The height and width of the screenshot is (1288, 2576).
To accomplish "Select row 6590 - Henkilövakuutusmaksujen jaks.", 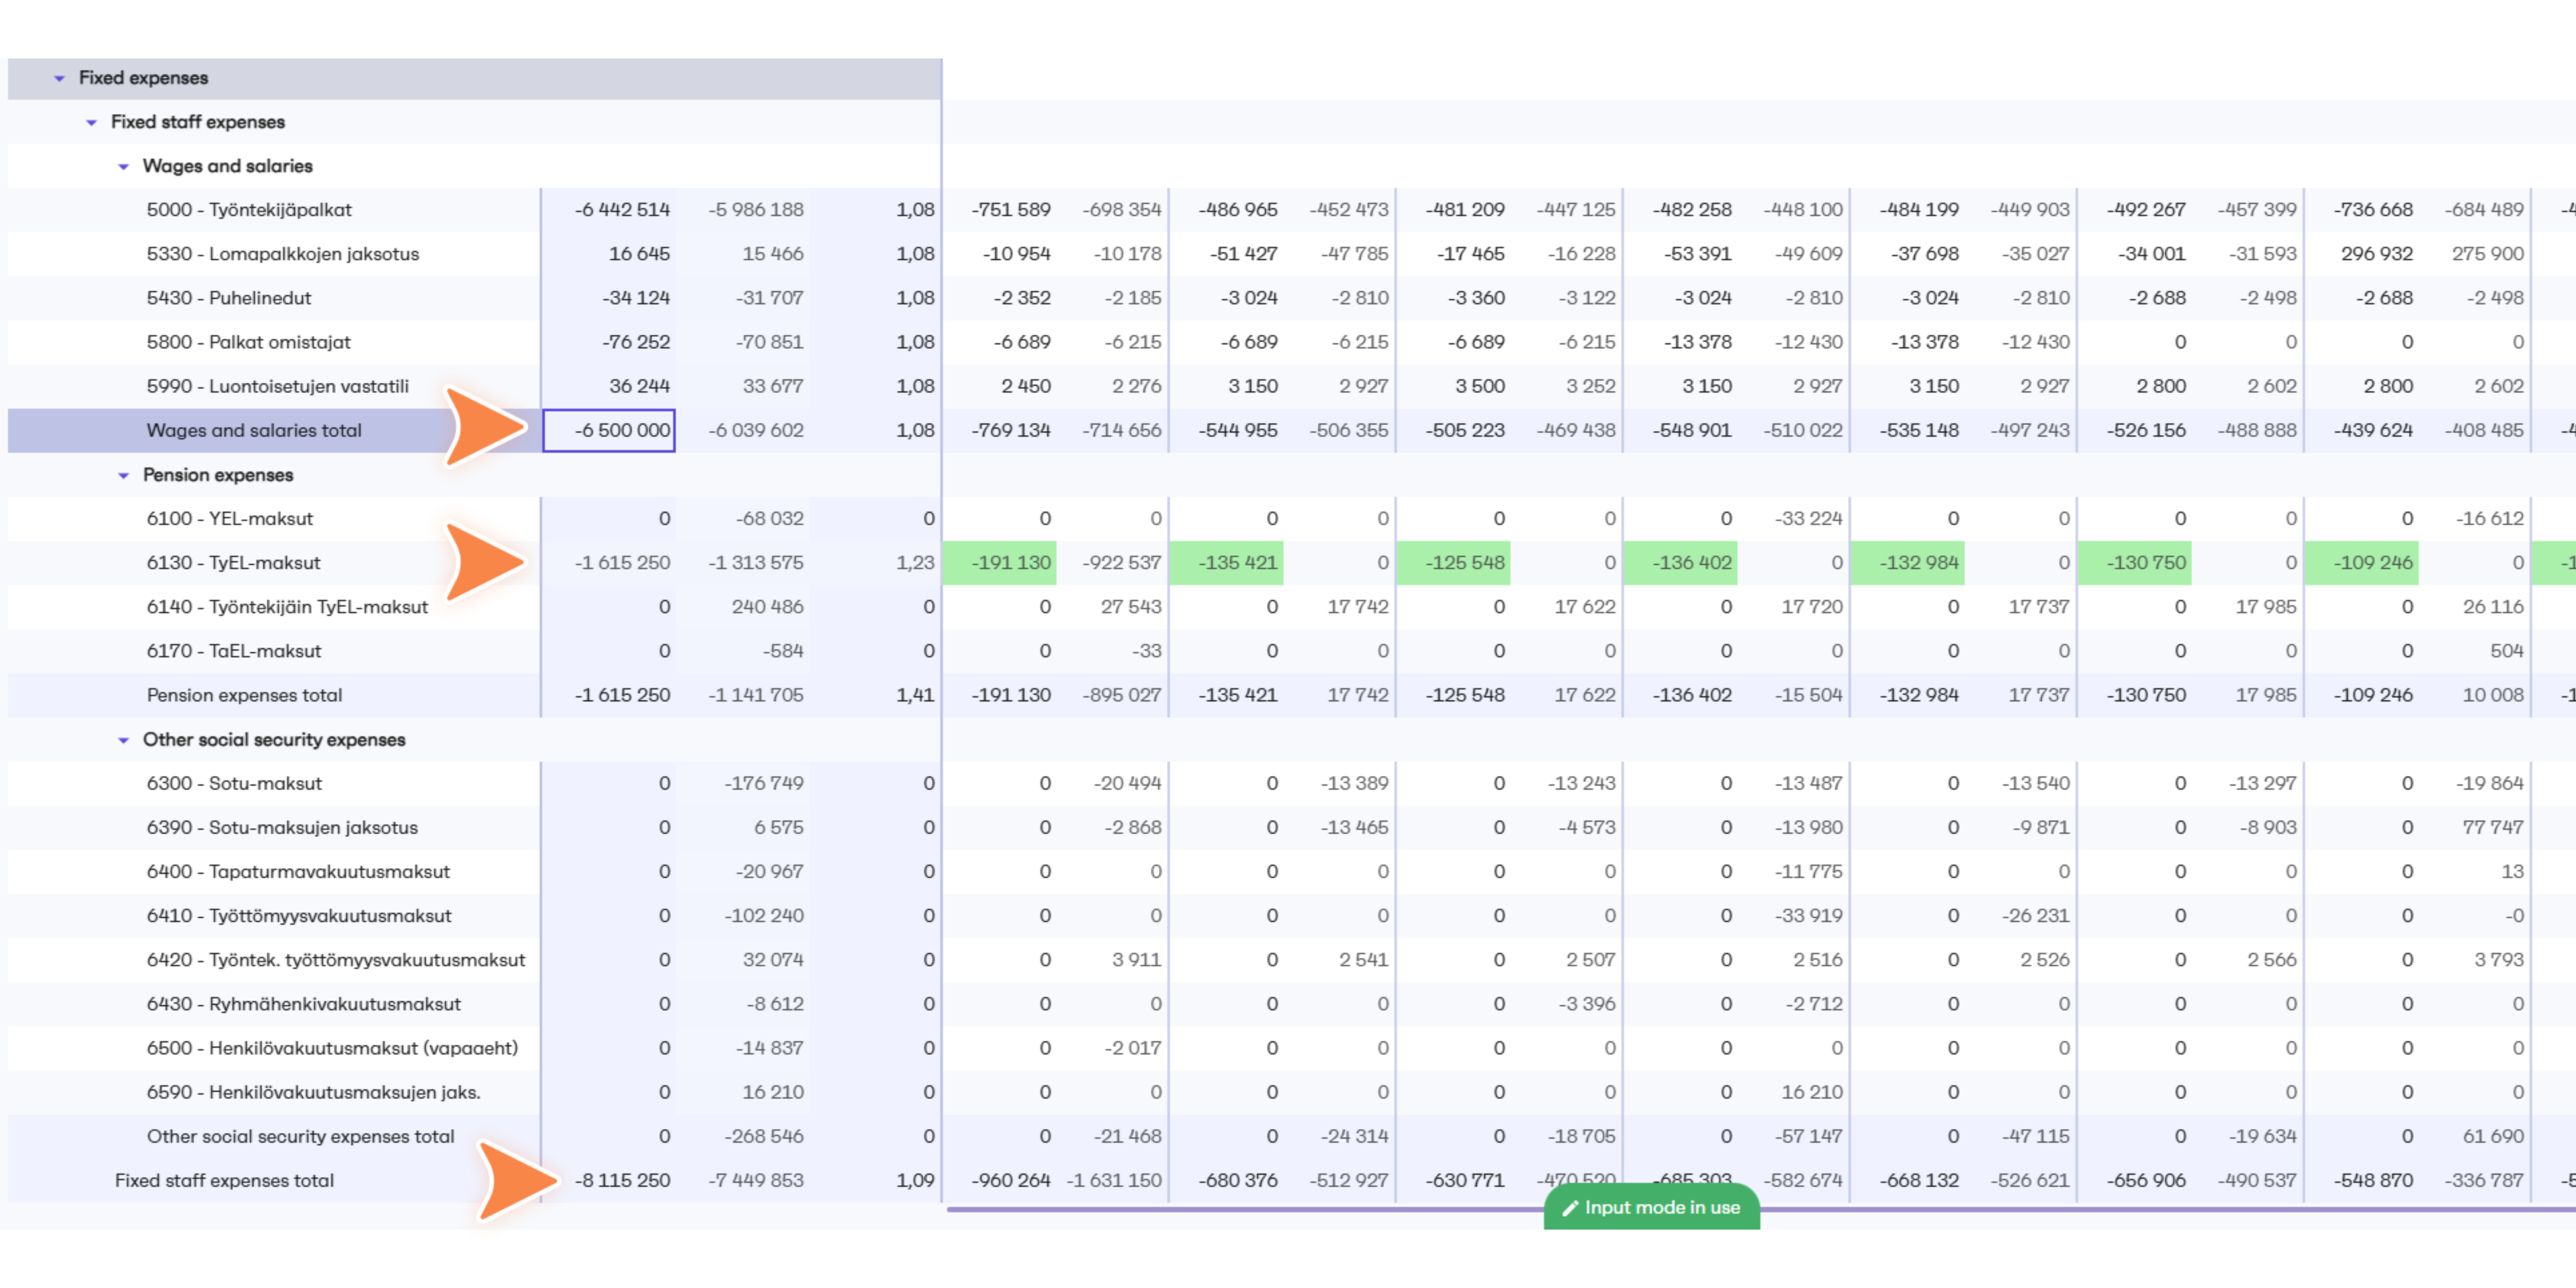I will click(314, 1092).
